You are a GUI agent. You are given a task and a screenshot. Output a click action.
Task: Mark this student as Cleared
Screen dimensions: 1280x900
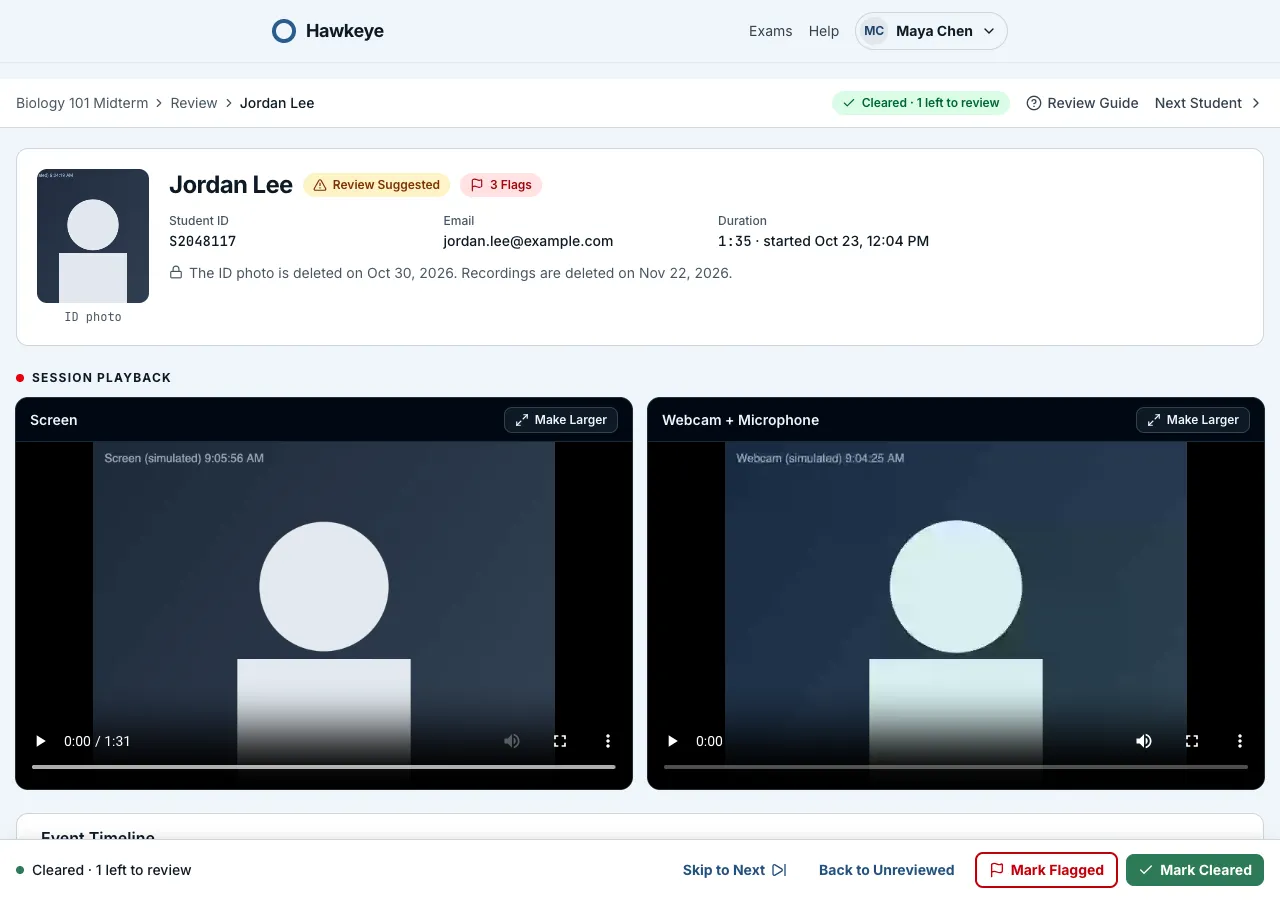point(1195,870)
